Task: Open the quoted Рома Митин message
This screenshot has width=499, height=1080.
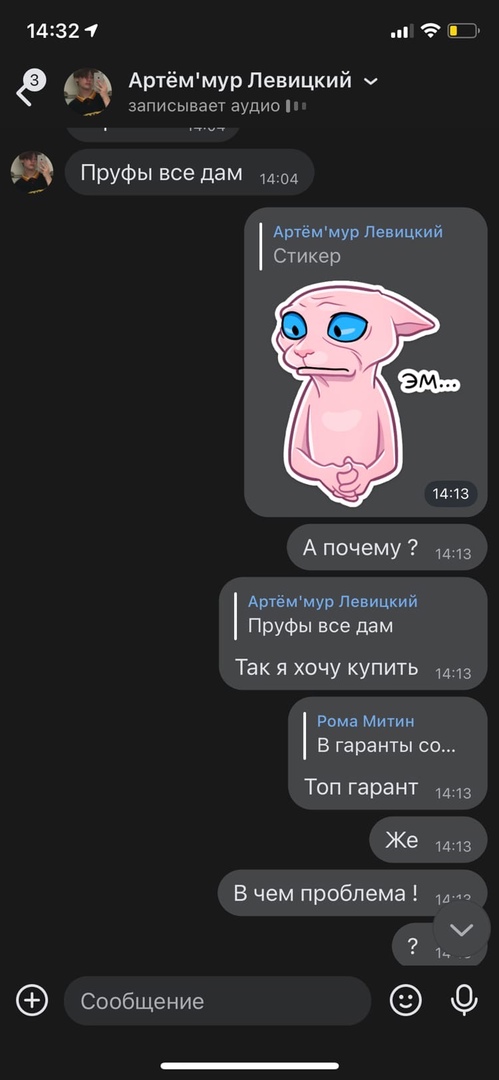Action: [380, 734]
